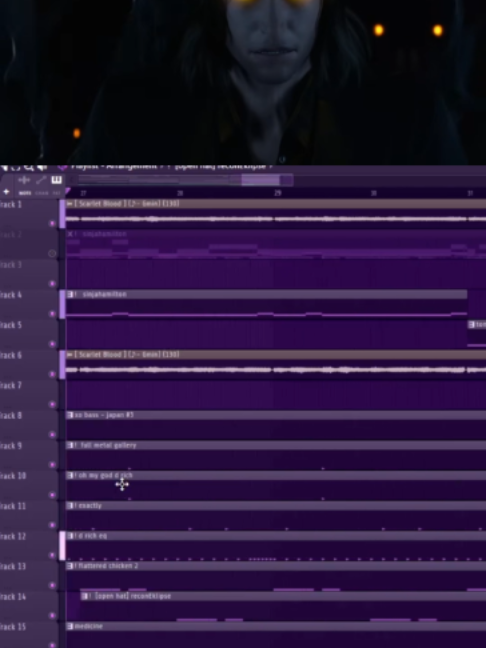Open the Scarlet Blood clip menu on Track 6

pyautogui.click(x=70, y=354)
